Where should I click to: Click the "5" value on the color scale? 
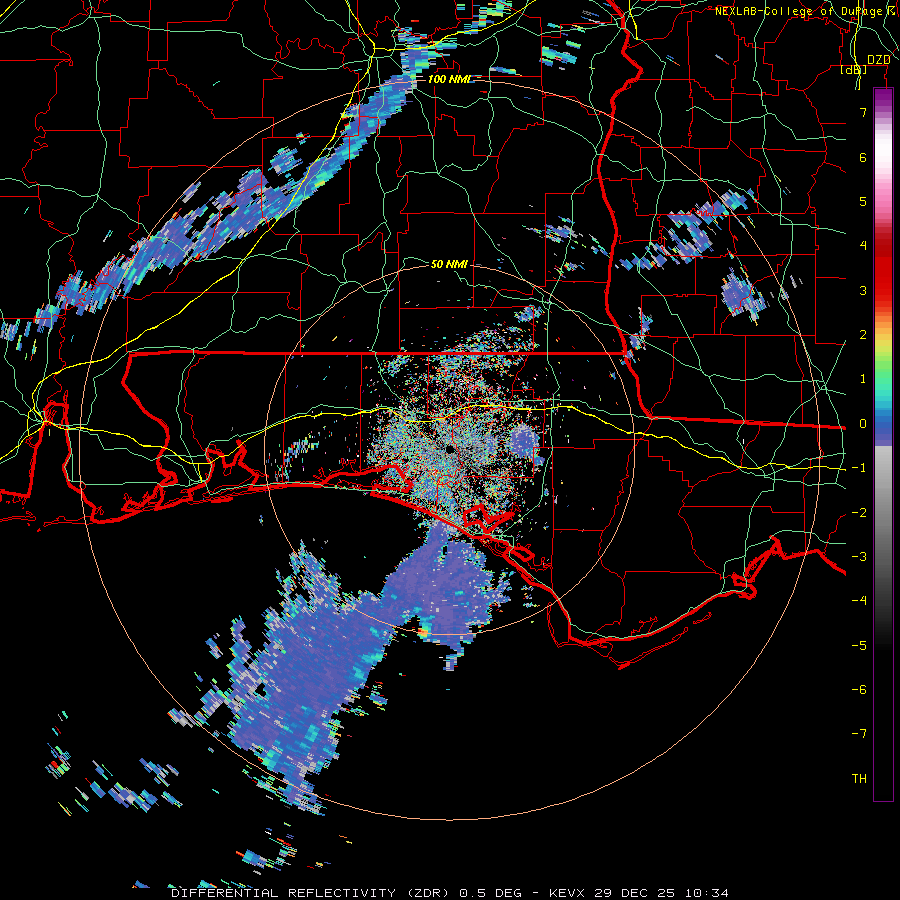point(863,201)
